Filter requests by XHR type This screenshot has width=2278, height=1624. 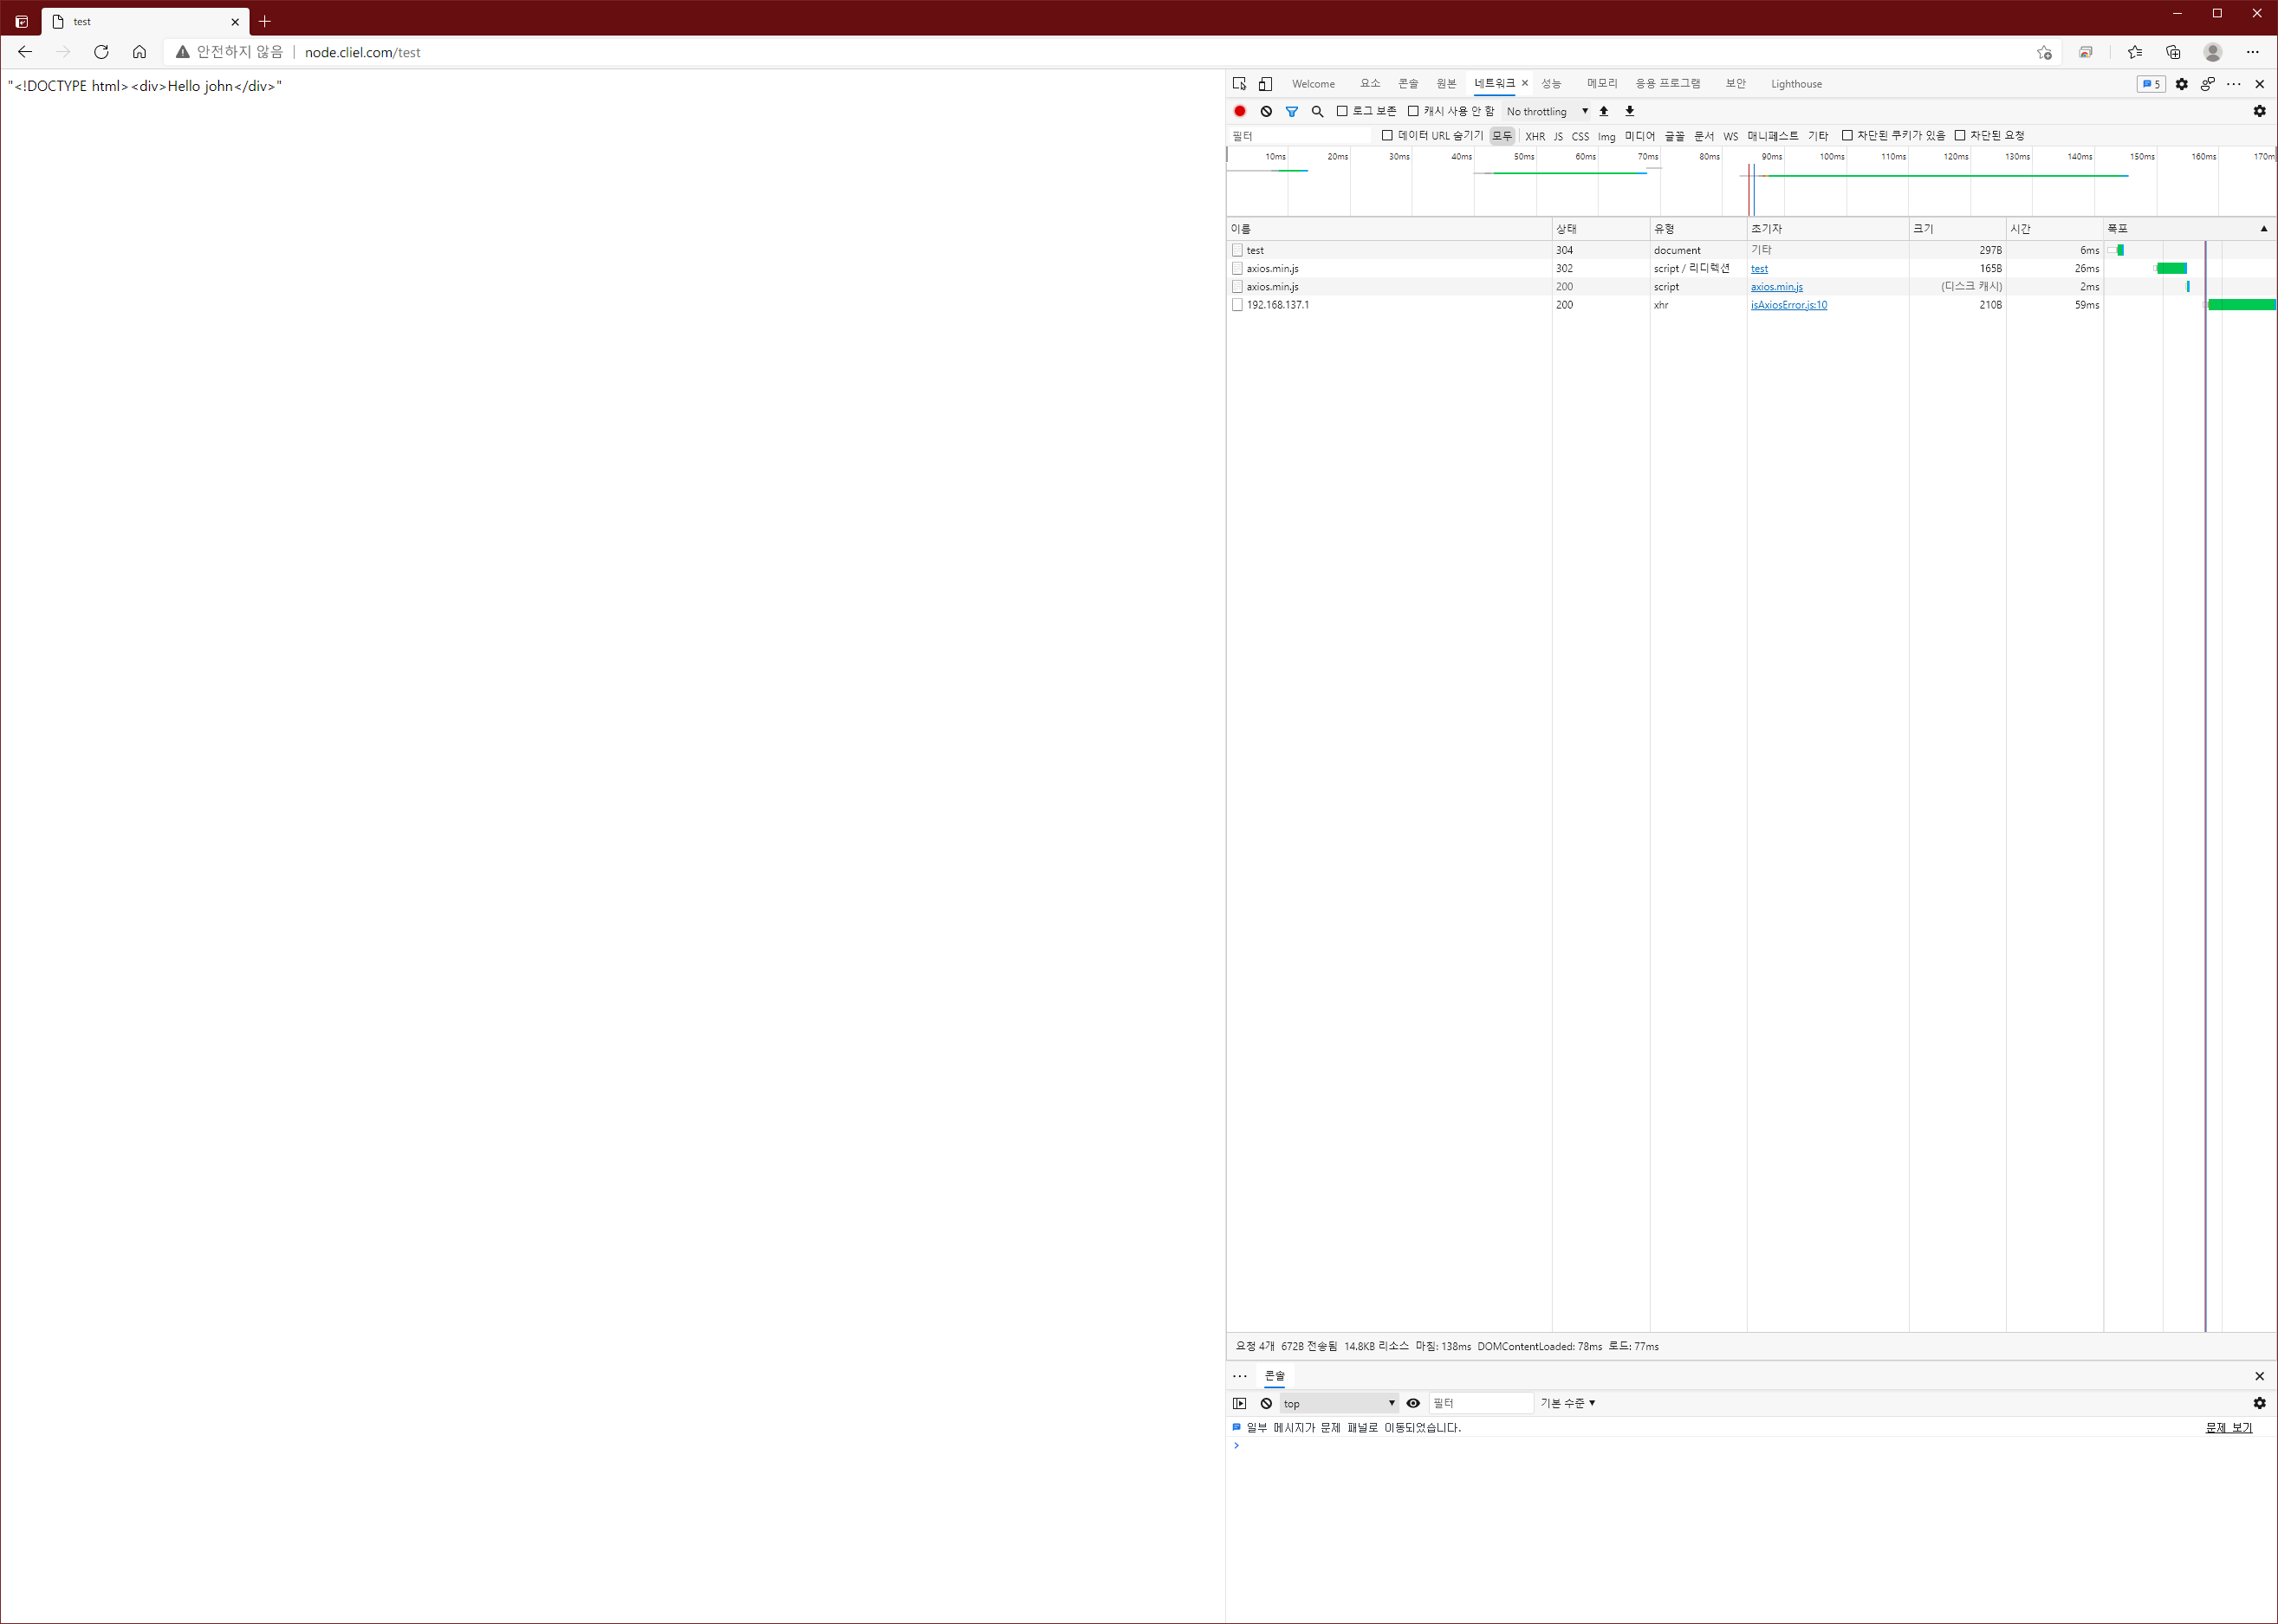click(x=1535, y=136)
